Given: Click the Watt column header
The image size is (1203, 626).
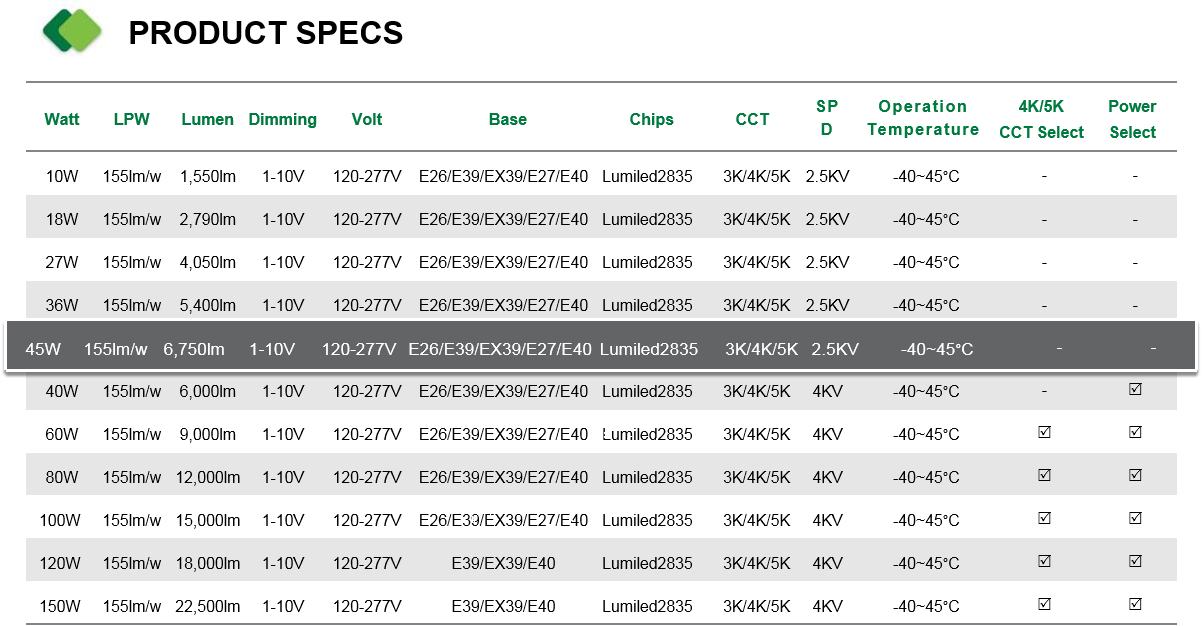Looking at the screenshot, I should (x=62, y=119).
